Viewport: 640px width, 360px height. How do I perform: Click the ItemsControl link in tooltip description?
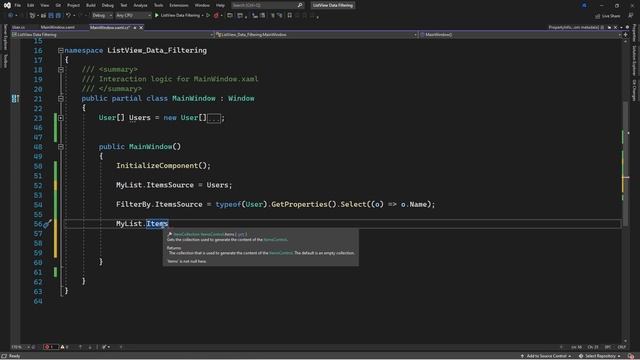coord(275,240)
